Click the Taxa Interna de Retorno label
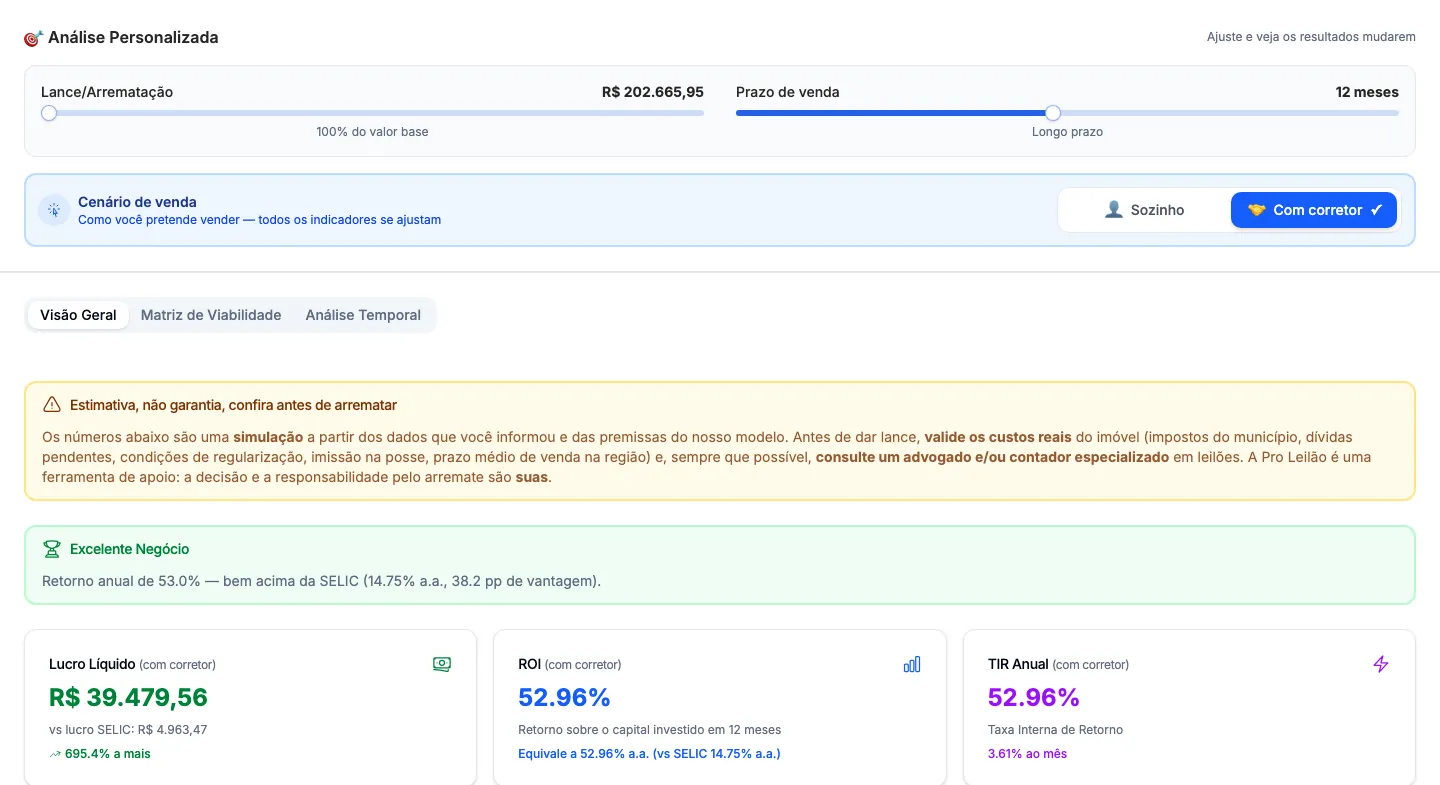Image resolution: width=1440 pixels, height=785 pixels. coord(1055,730)
